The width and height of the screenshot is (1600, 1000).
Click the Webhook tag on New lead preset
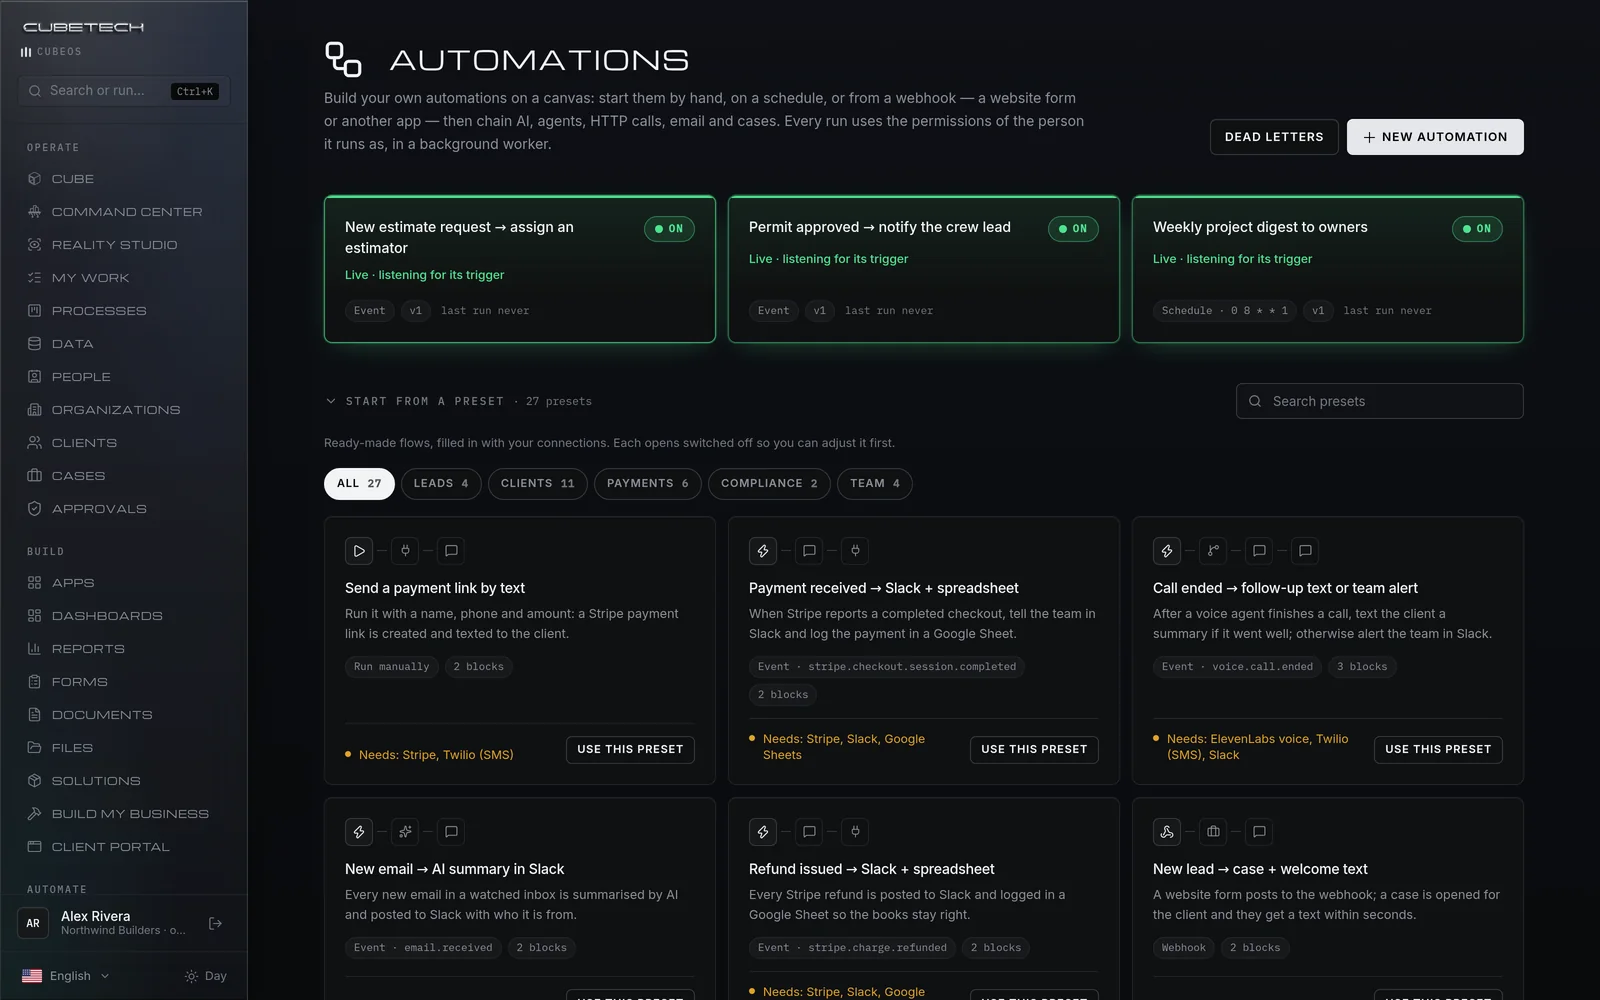1184,948
